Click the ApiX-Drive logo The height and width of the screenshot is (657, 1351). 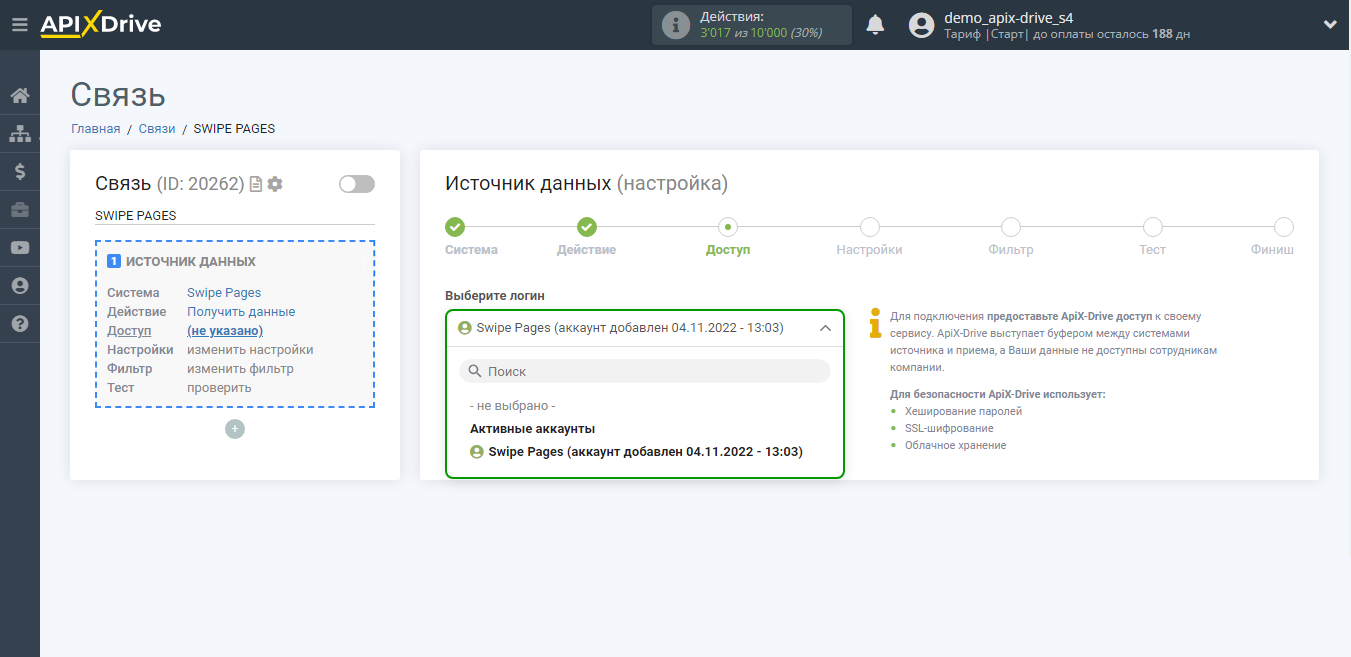[100, 25]
